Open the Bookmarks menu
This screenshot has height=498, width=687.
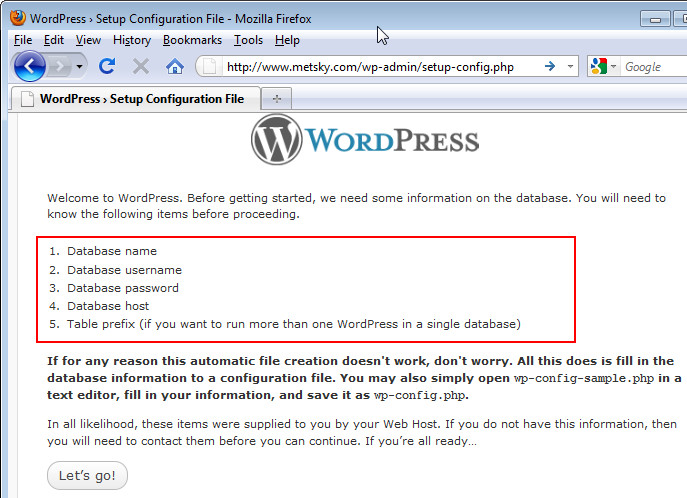(192, 40)
